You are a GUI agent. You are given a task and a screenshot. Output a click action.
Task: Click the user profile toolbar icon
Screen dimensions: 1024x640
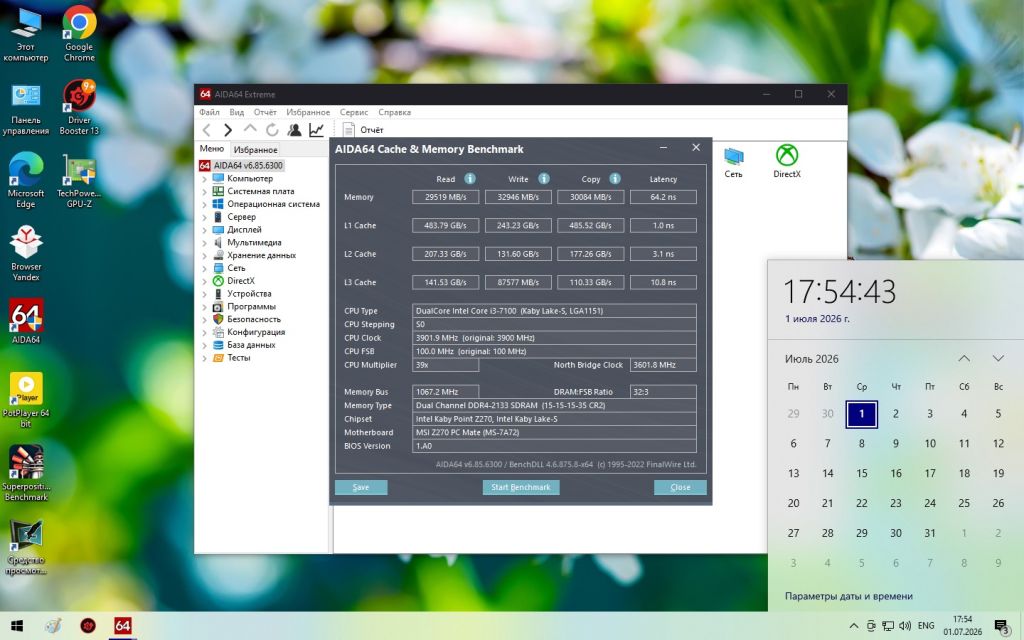tap(295, 130)
